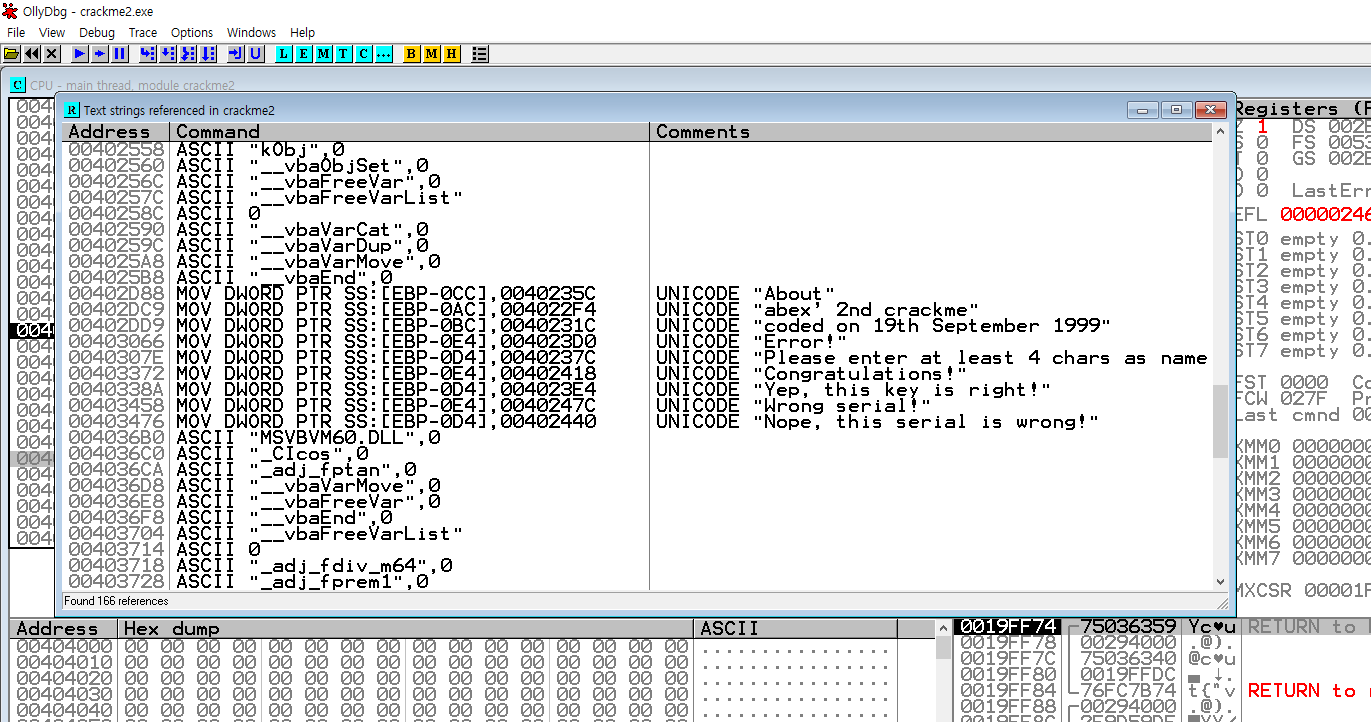The width and height of the screenshot is (1371, 722).
Task: Select row with UNICODE "Error!"
Action: 637,342
